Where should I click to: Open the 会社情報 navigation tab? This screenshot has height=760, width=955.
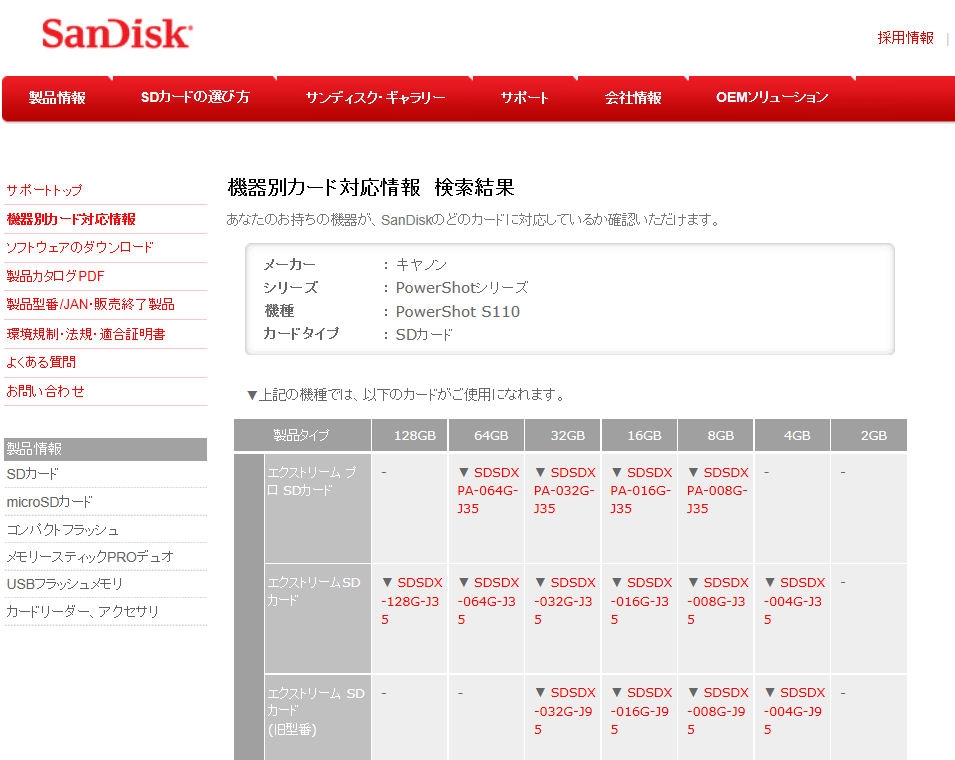pos(633,97)
